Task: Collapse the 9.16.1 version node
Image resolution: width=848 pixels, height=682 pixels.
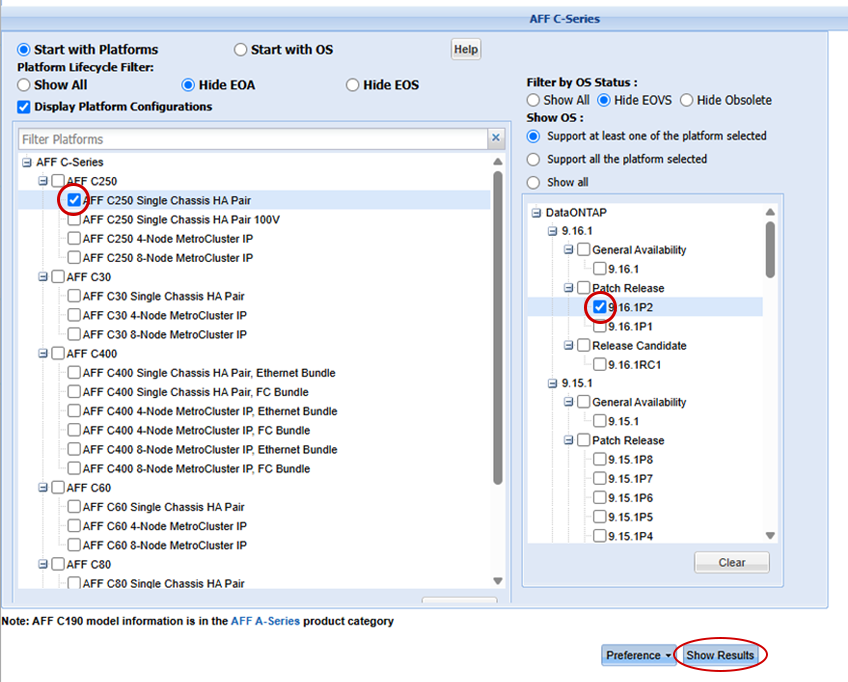Action: point(552,231)
